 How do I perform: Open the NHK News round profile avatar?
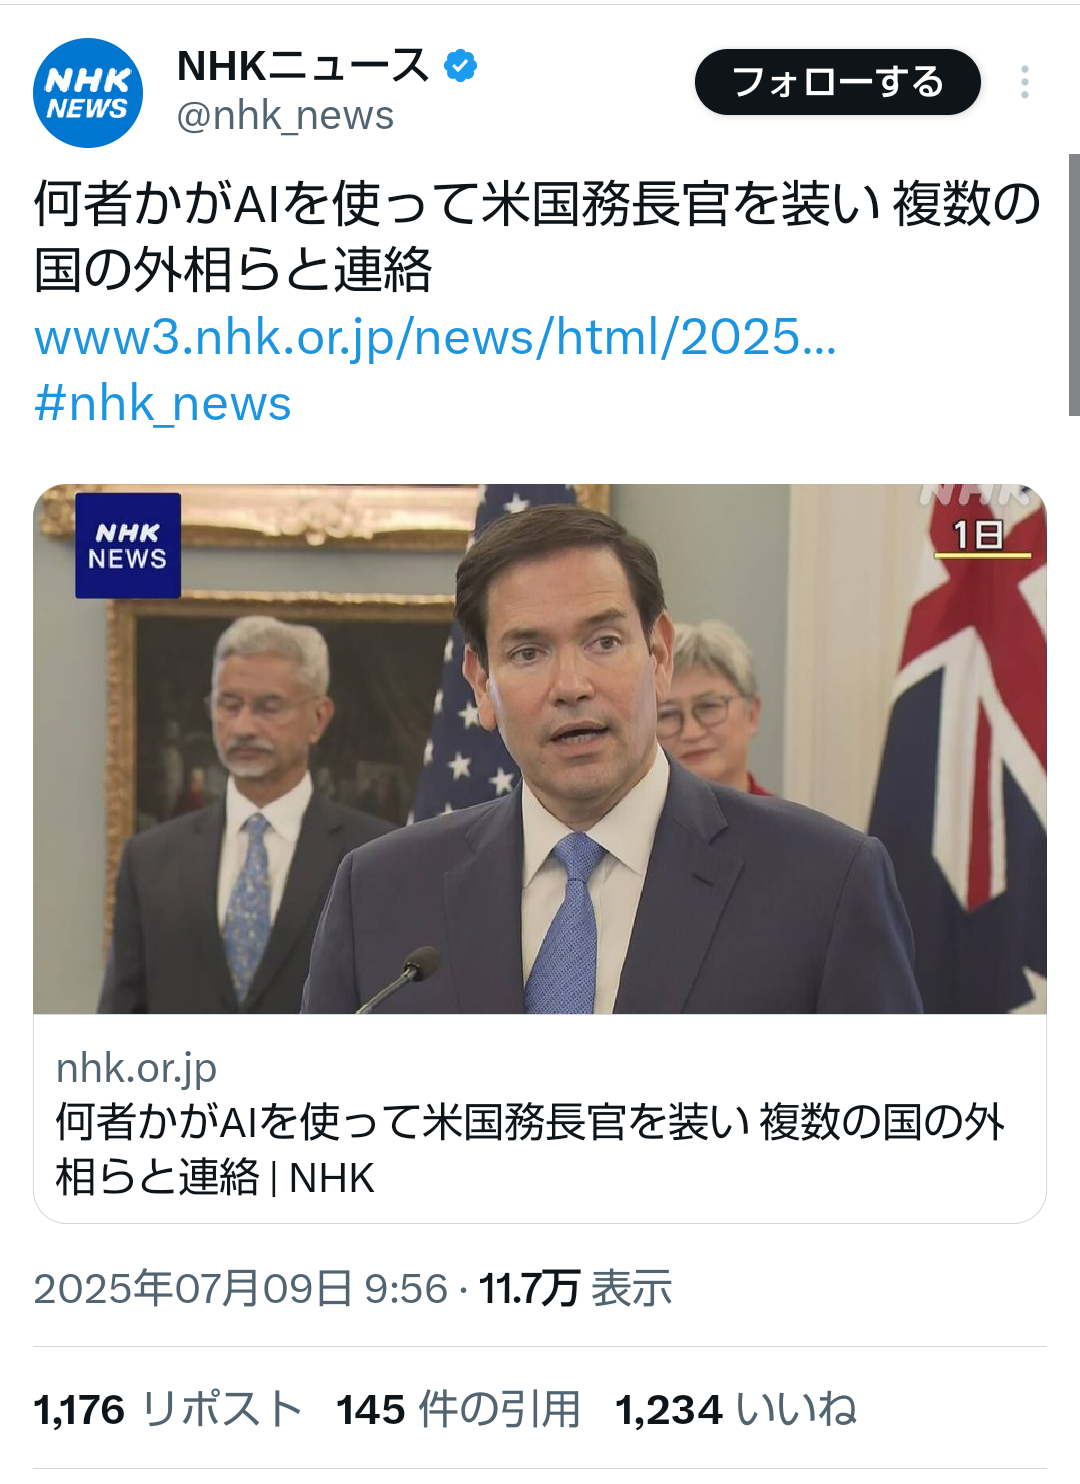click(x=88, y=93)
